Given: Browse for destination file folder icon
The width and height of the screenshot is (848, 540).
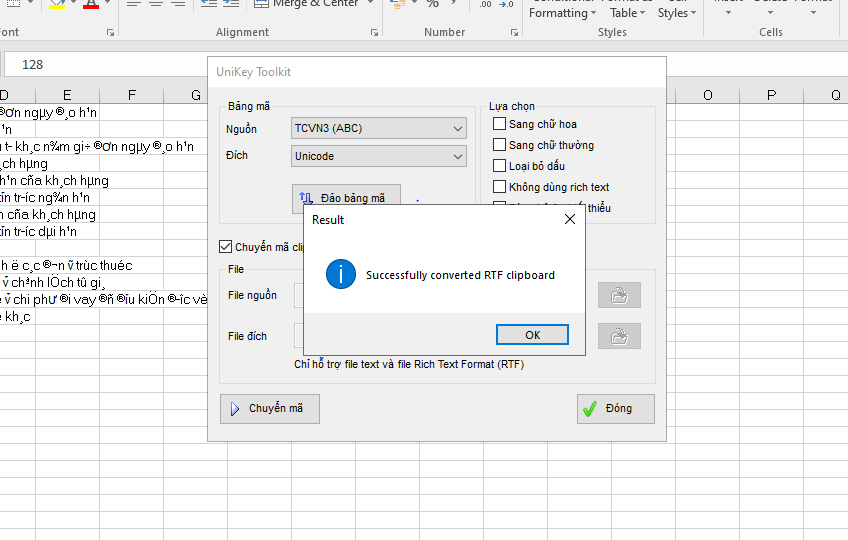Looking at the screenshot, I should [x=619, y=336].
